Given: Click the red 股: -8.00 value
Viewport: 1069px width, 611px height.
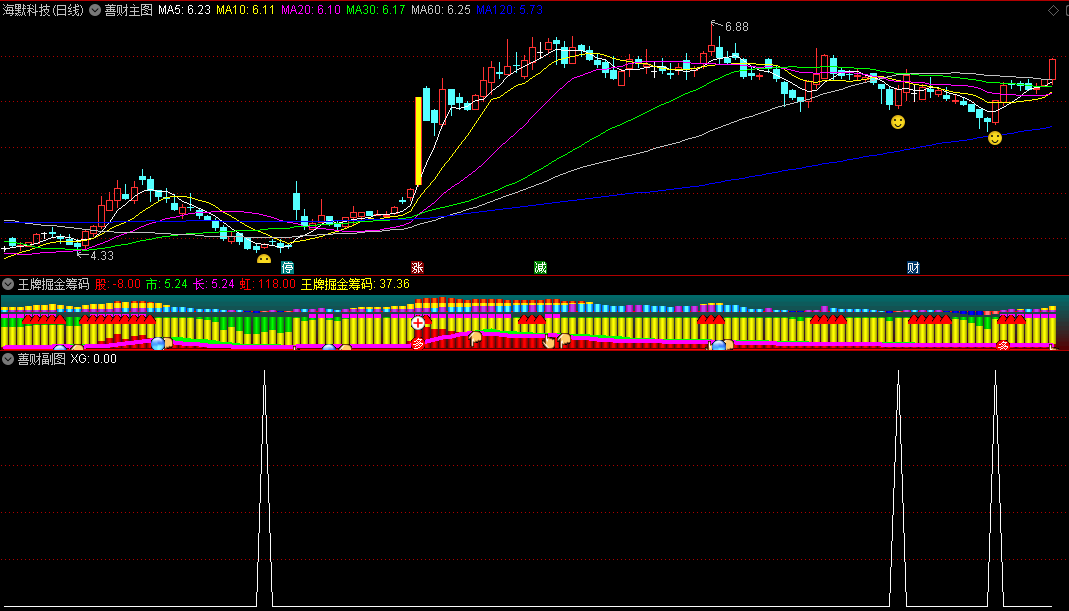Looking at the screenshot, I should point(117,284).
